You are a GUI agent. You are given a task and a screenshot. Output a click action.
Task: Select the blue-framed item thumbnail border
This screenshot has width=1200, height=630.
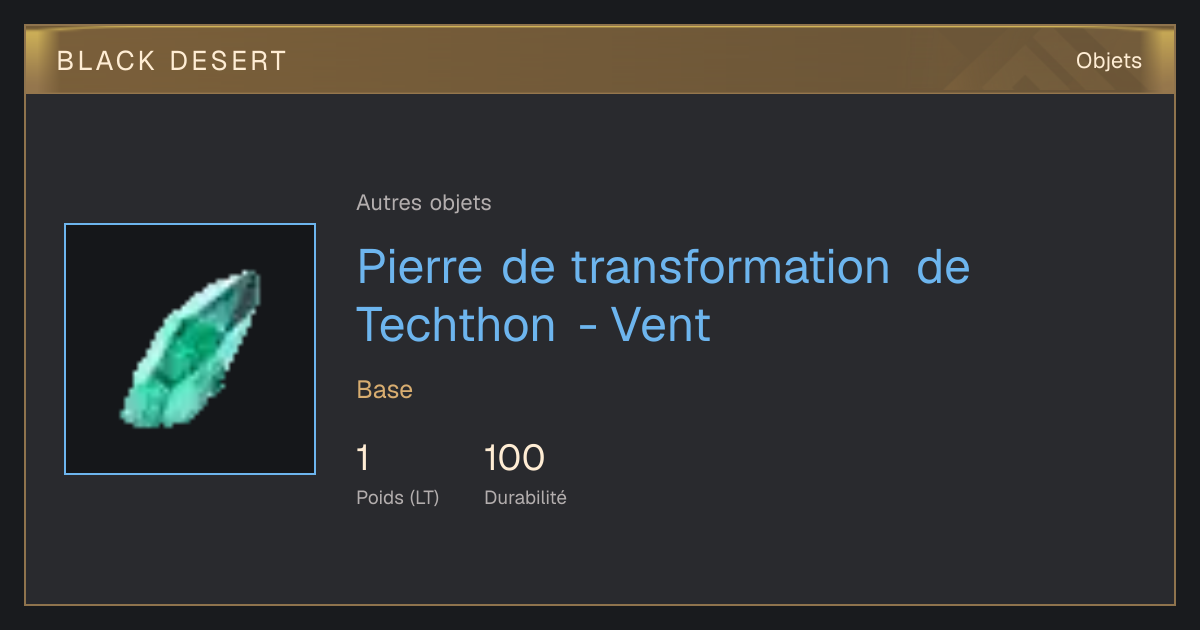click(190, 349)
